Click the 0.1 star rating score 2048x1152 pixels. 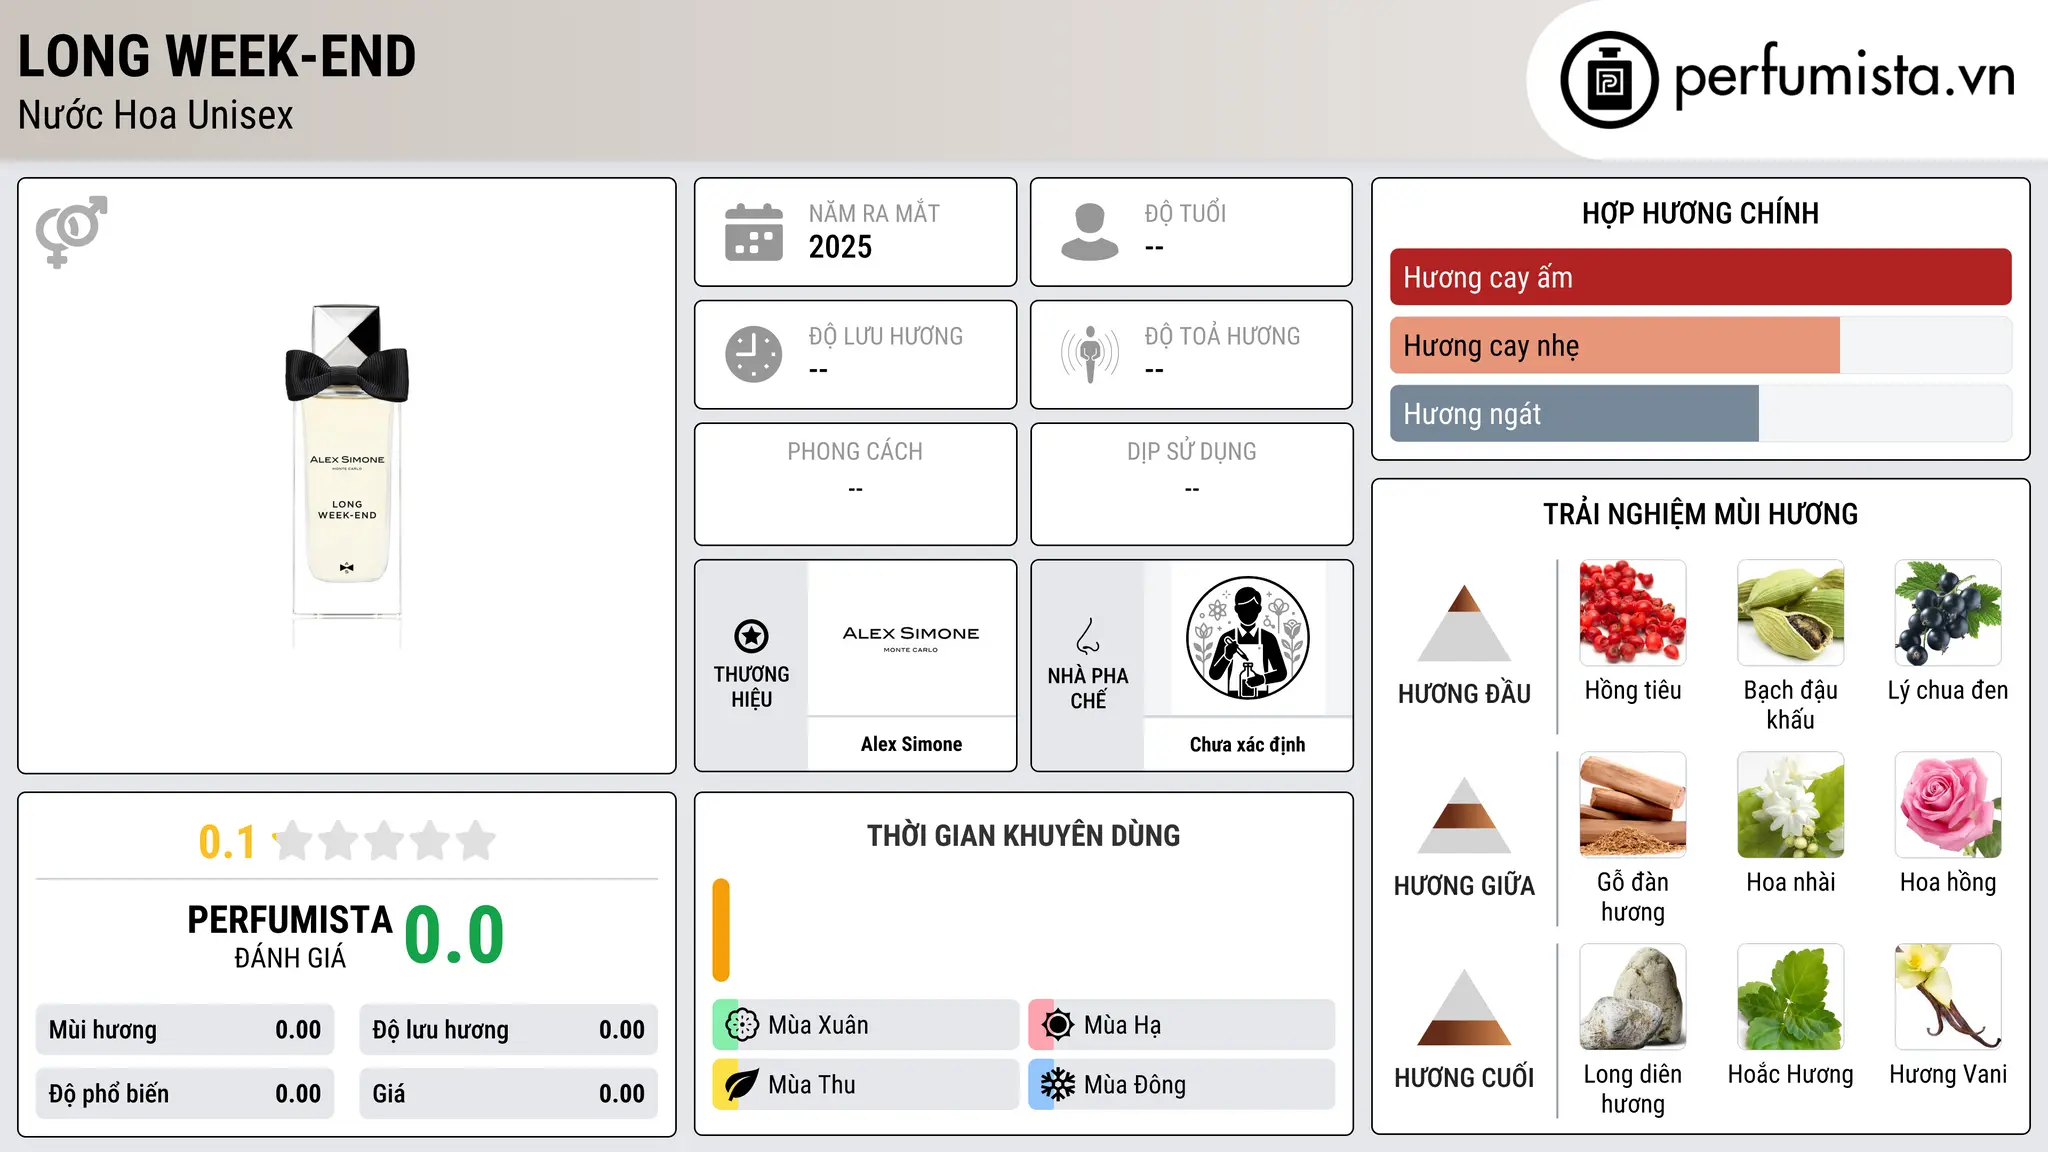pos(227,842)
